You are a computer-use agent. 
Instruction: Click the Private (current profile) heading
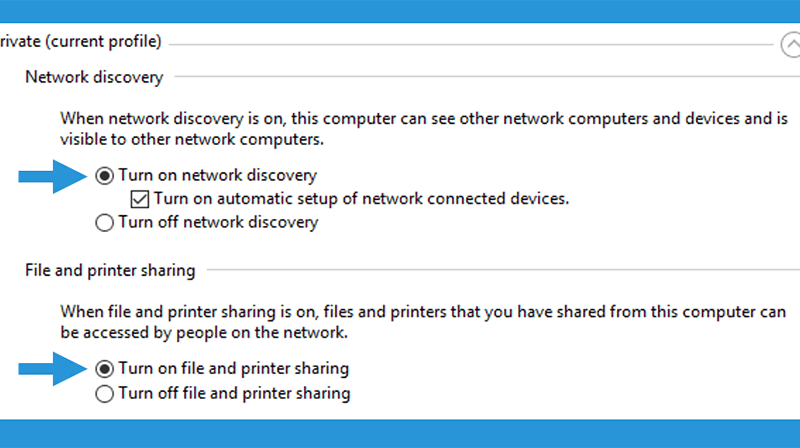81,41
